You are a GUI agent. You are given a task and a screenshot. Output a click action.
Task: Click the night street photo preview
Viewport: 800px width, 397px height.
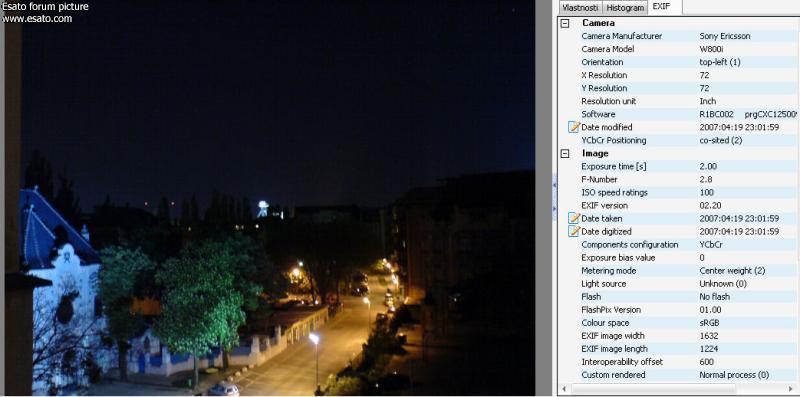(270, 198)
